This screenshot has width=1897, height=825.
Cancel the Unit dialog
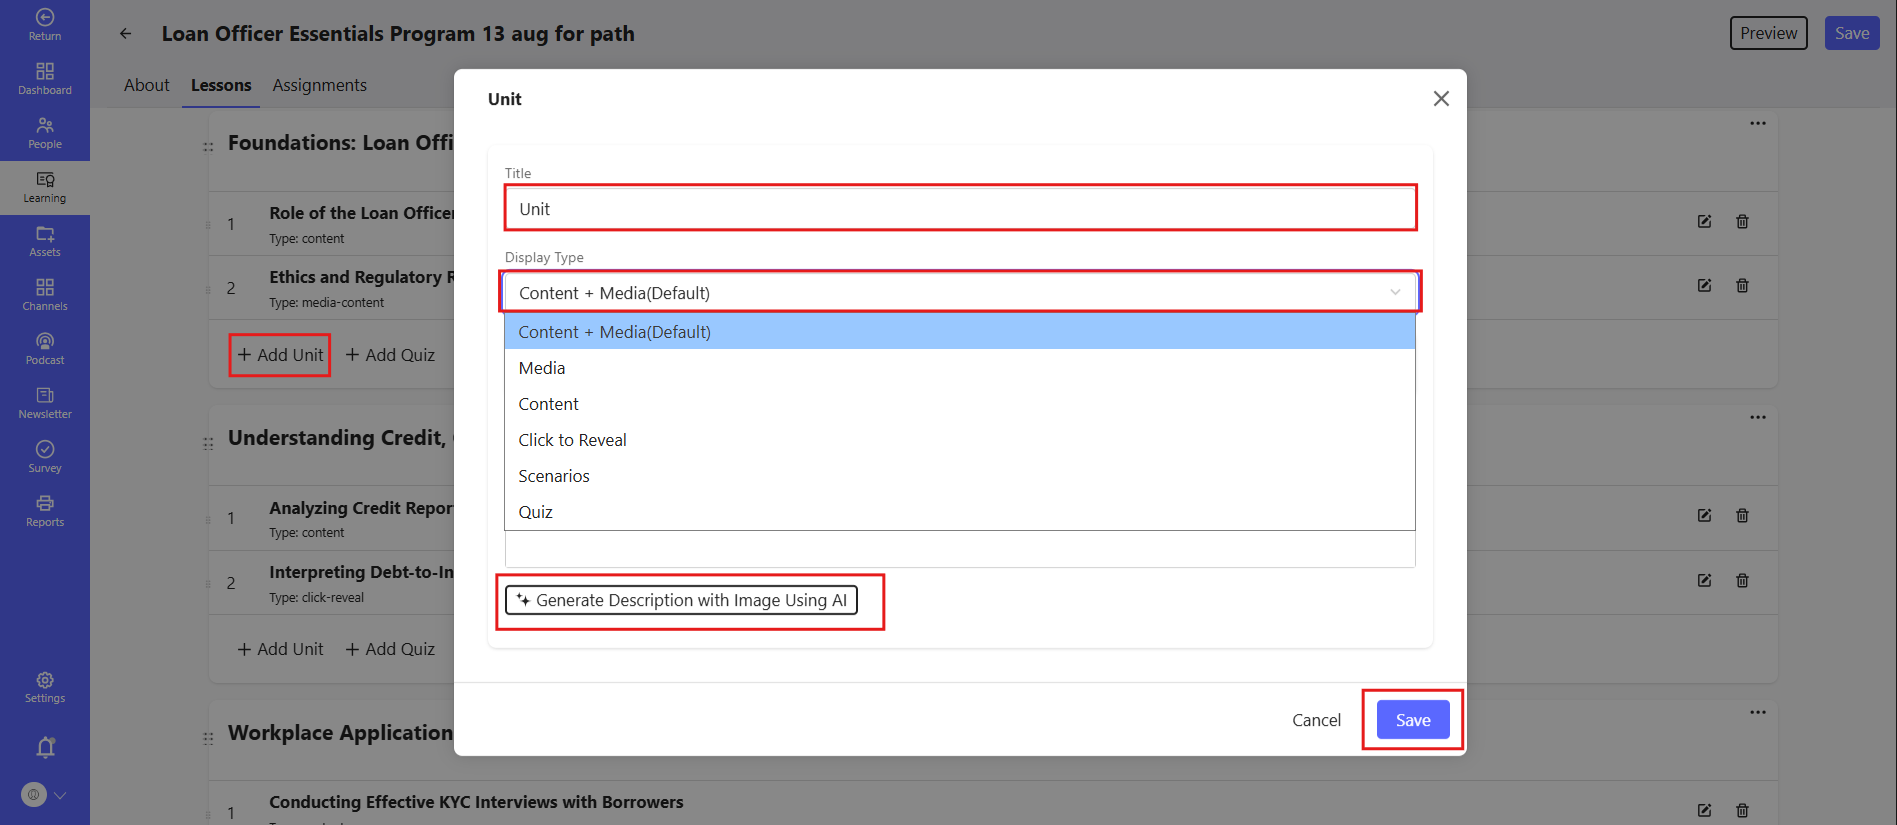(1316, 720)
